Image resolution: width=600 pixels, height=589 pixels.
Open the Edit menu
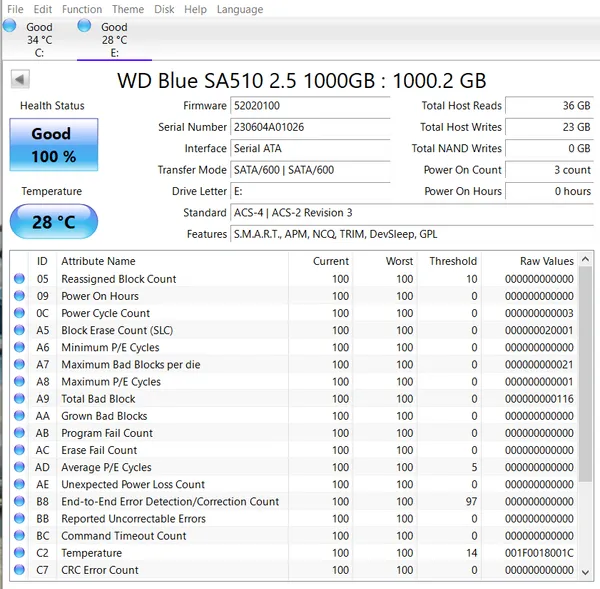(42, 9)
